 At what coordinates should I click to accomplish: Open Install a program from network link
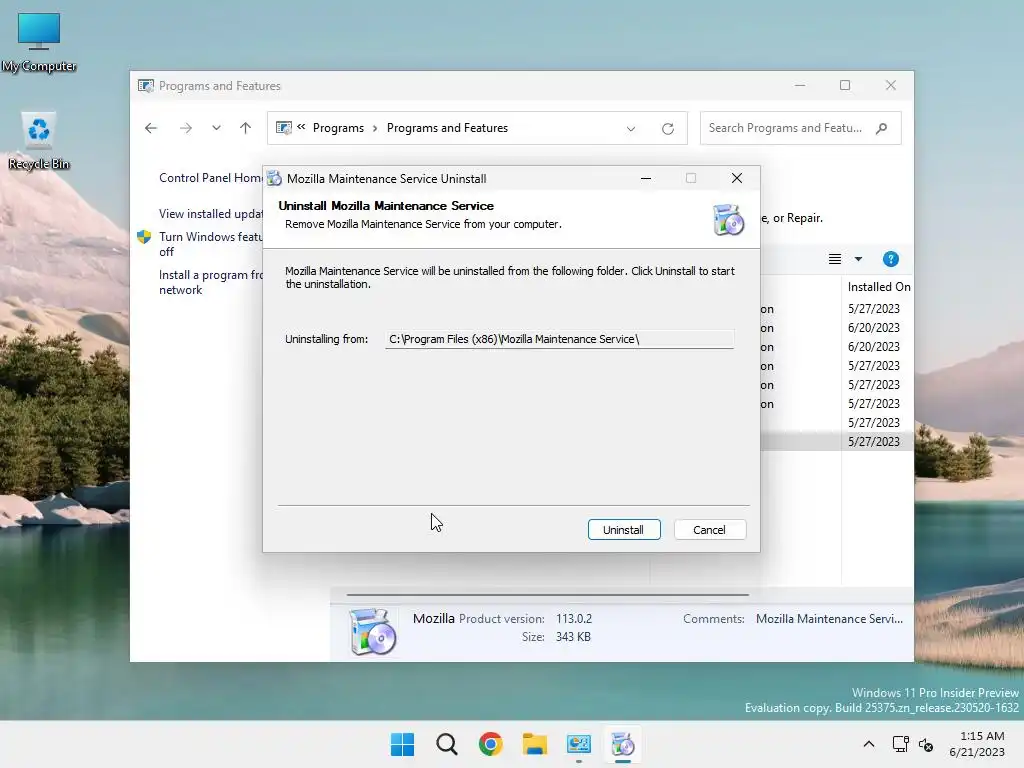(x=210, y=282)
